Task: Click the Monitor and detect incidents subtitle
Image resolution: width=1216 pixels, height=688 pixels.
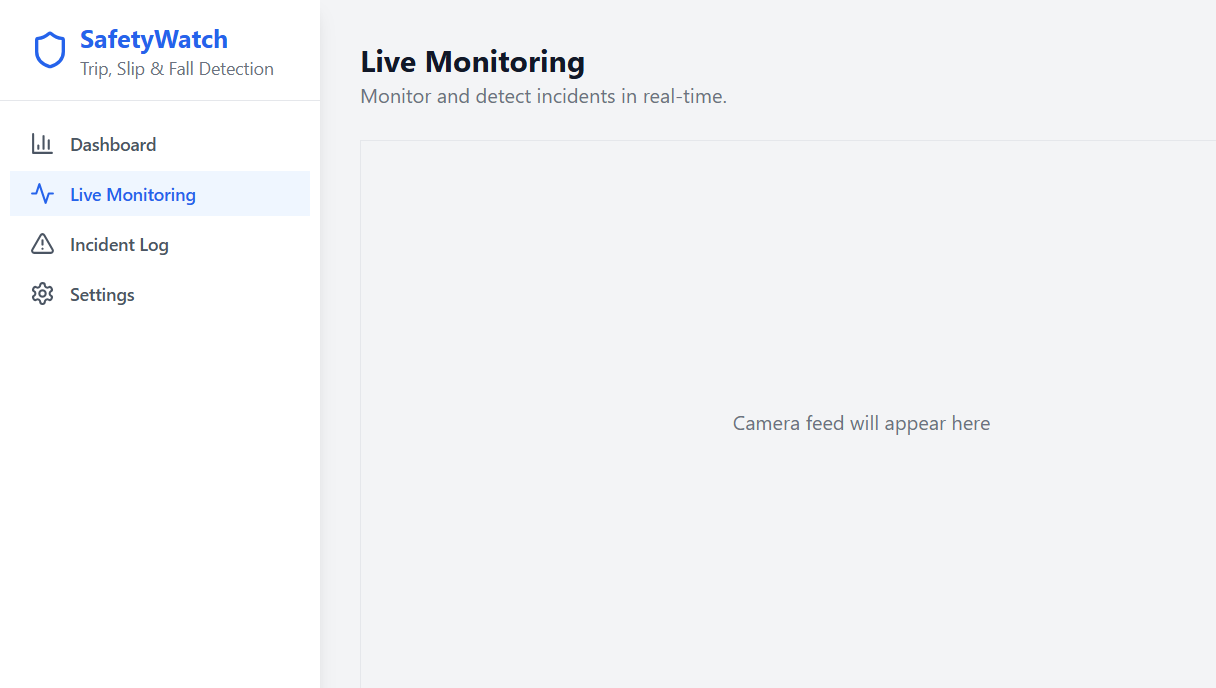Action: tap(544, 97)
